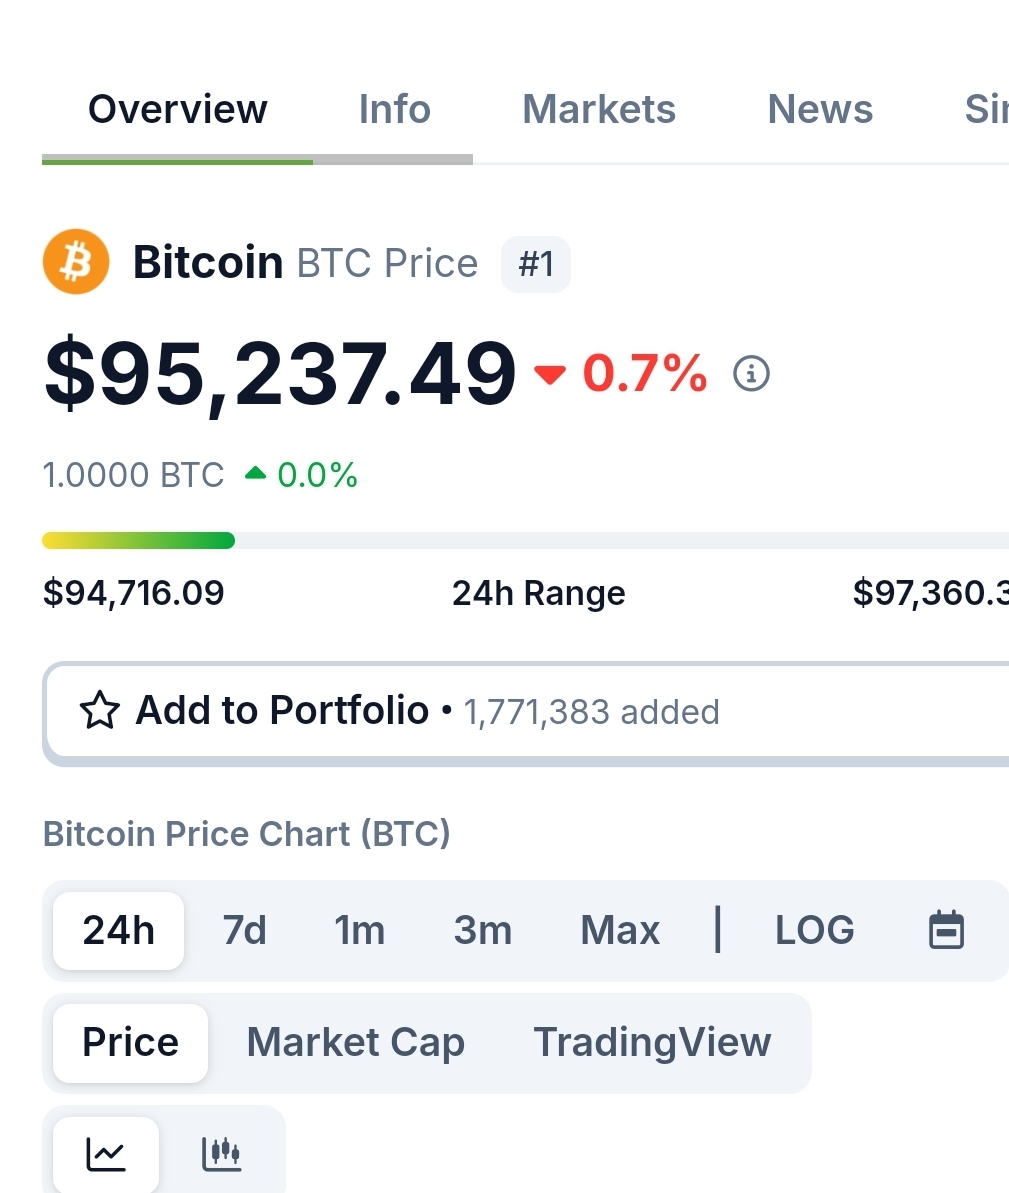The height and width of the screenshot is (1193, 1009).
Task: Click the 24h Range progress bar
Action: click(x=525, y=541)
